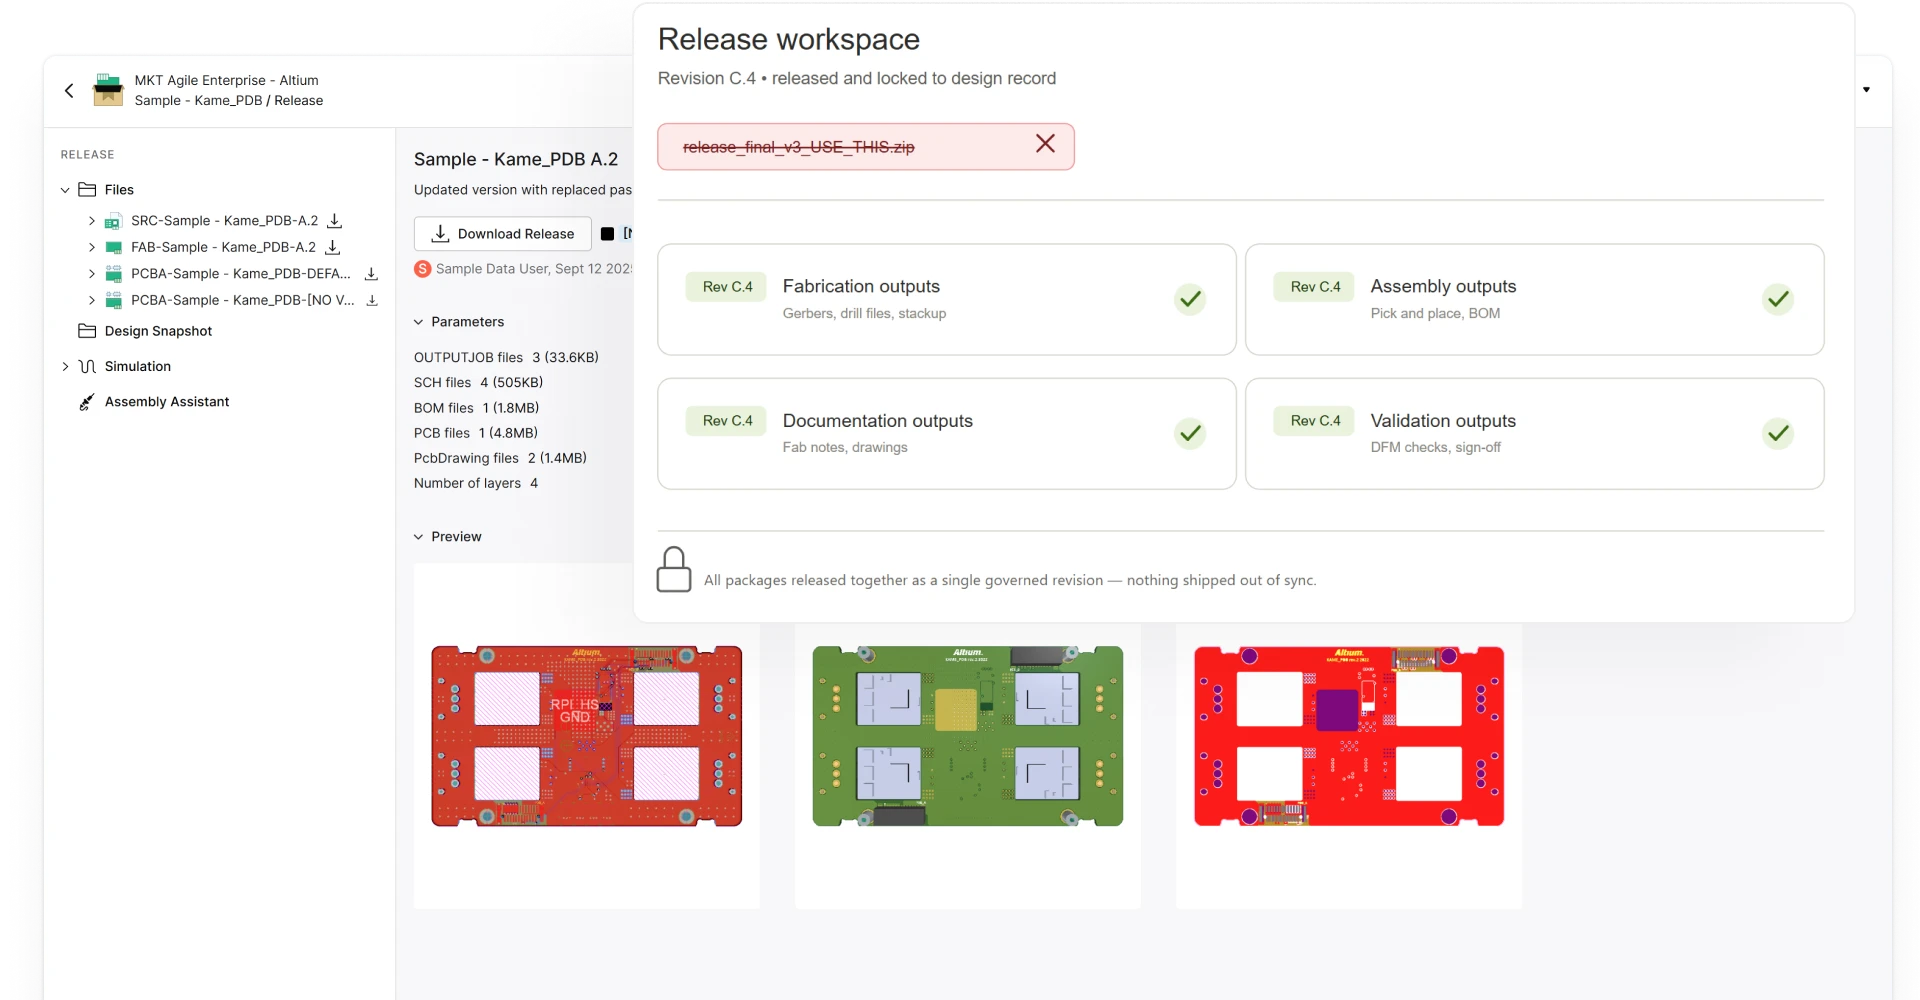The height and width of the screenshot is (1000, 1920).
Task: Collapse the Parameters section
Action: pos(419,322)
